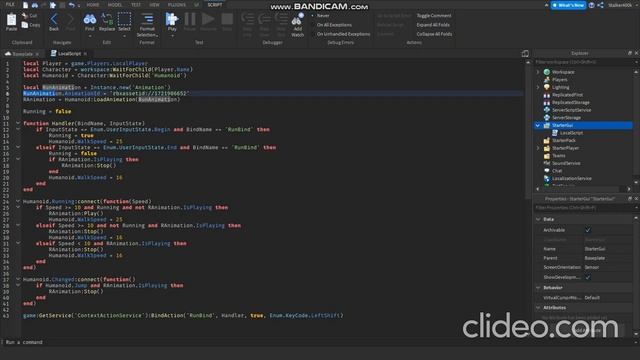The image size is (640, 360).
Task: Select the Chat speech-bubble icon in Explorer
Action: (547, 171)
